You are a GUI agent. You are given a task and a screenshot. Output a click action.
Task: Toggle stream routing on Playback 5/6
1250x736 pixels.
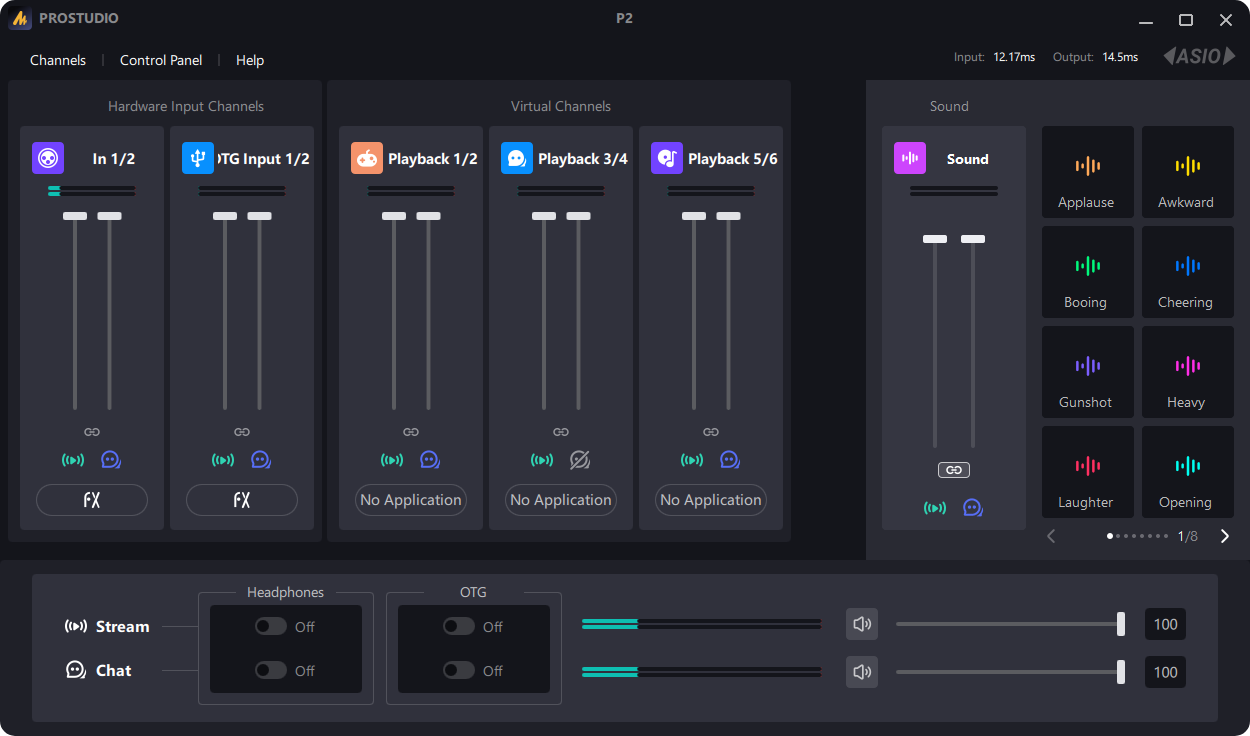point(692,460)
